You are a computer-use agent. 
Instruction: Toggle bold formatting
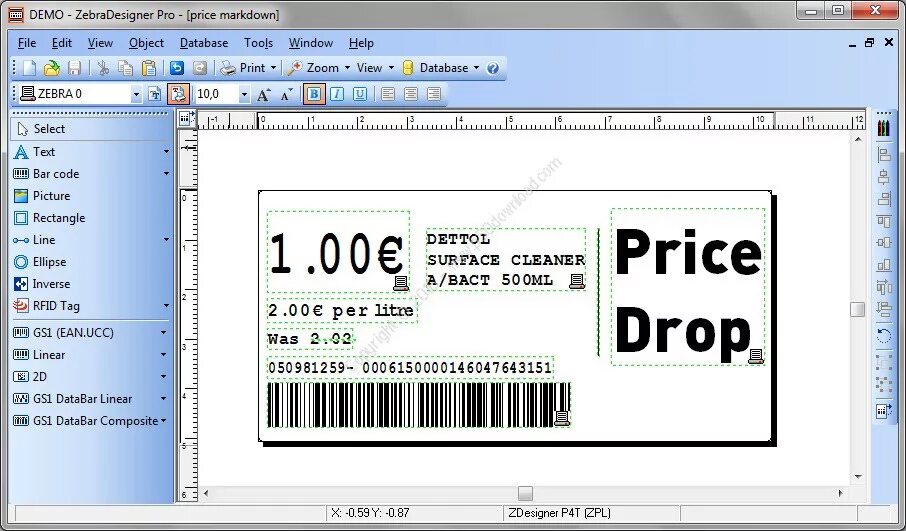[314, 94]
